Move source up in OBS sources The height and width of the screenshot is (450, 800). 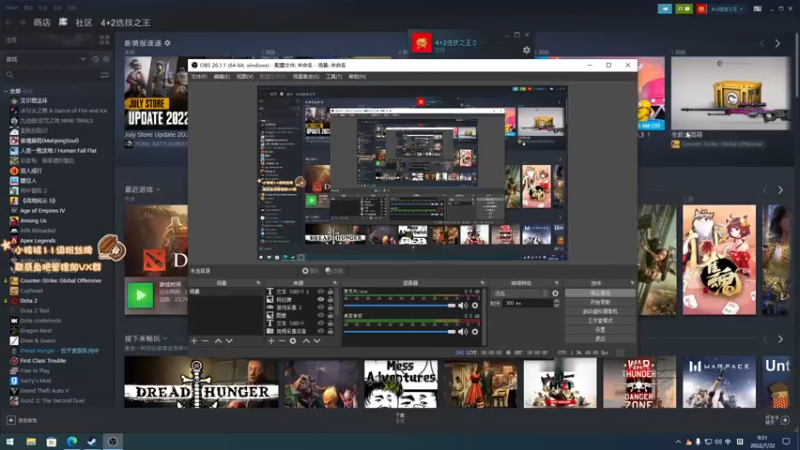pos(306,341)
